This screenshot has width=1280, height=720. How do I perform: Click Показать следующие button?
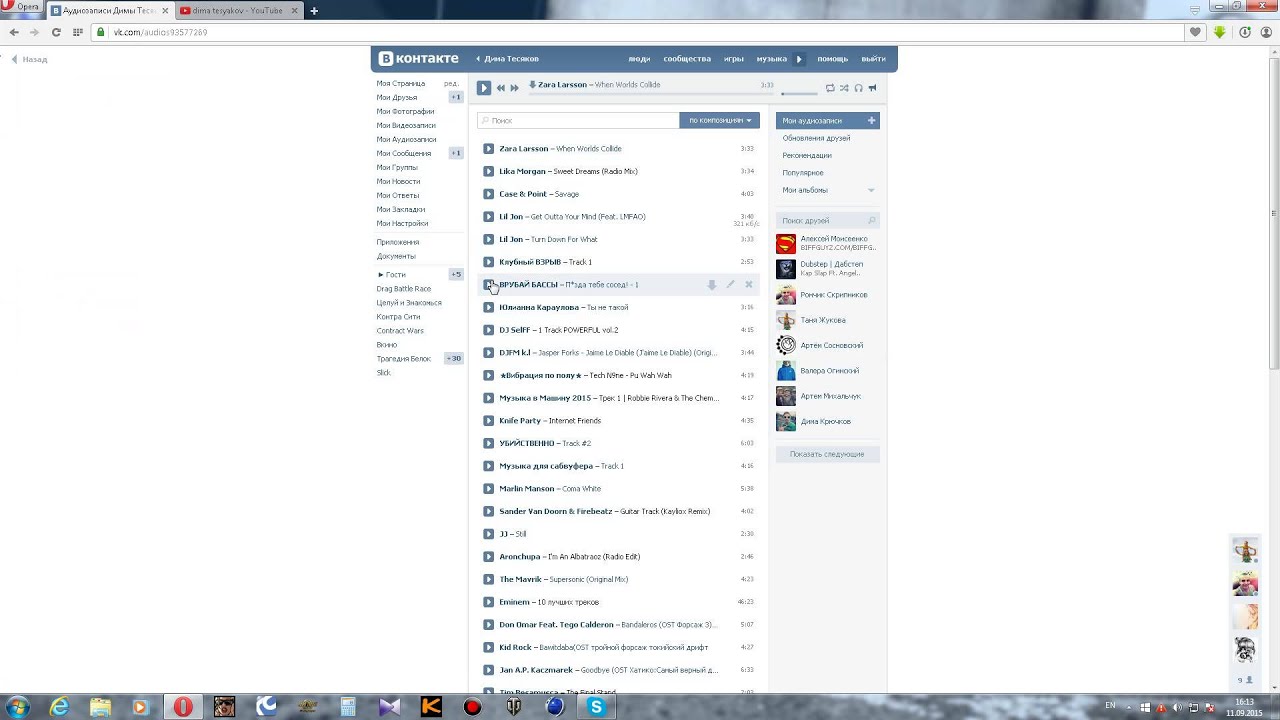pos(827,454)
